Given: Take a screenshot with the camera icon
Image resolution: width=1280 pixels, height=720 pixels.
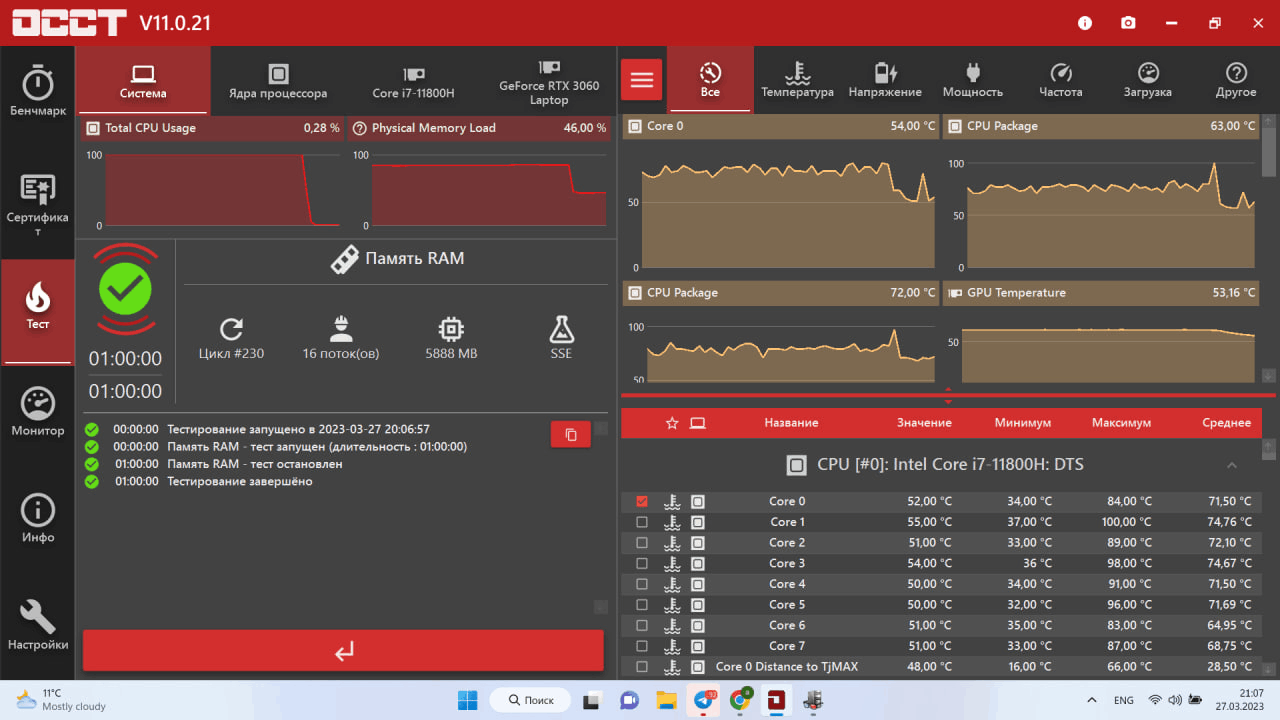Looking at the screenshot, I should coord(1128,23).
